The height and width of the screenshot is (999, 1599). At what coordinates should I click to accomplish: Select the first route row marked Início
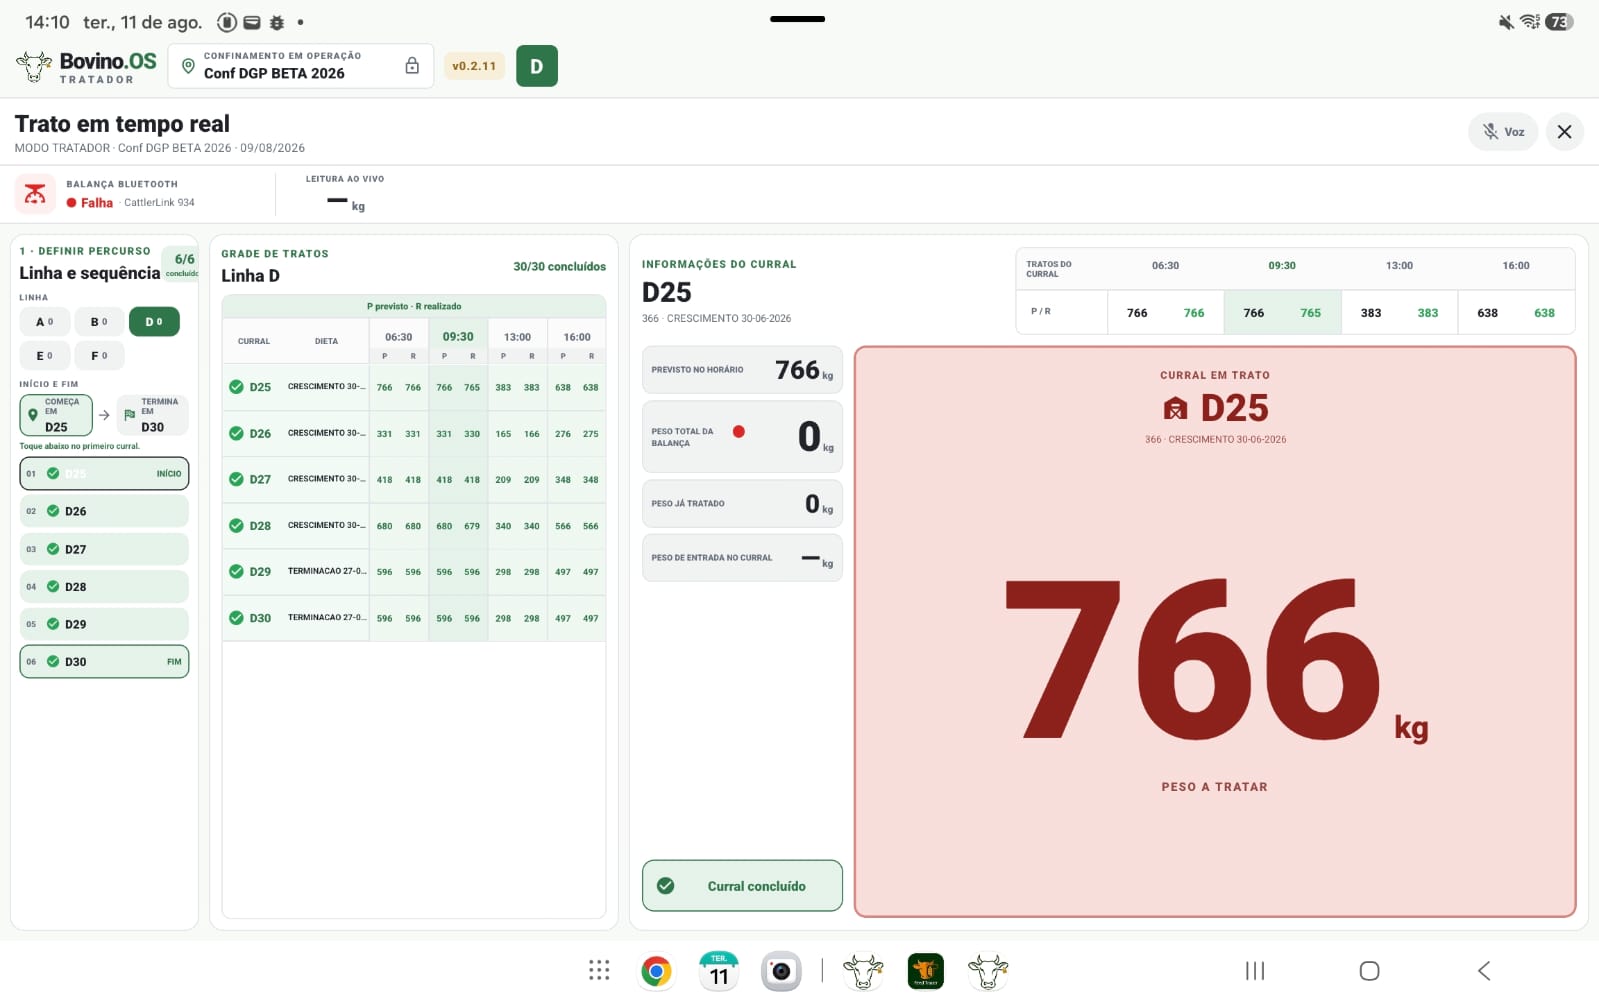click(x=104, y=474)
